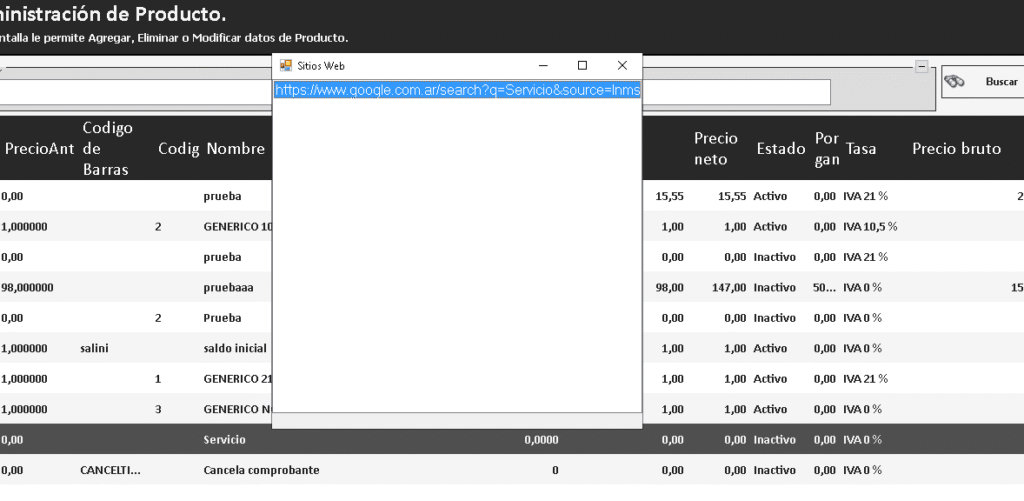Sort by the Precio bruto column
This screenshot has height=501, width=1024.
click(956, 149)
